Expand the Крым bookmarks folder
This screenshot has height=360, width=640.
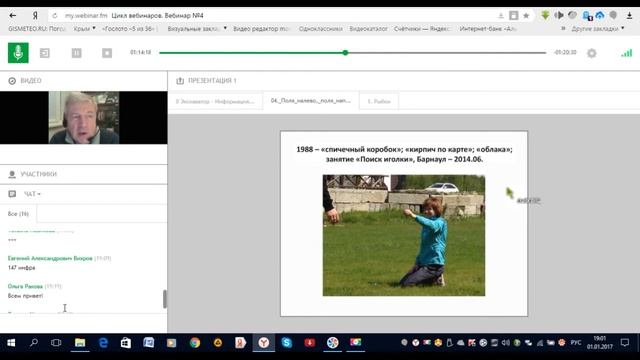[84, 29]
